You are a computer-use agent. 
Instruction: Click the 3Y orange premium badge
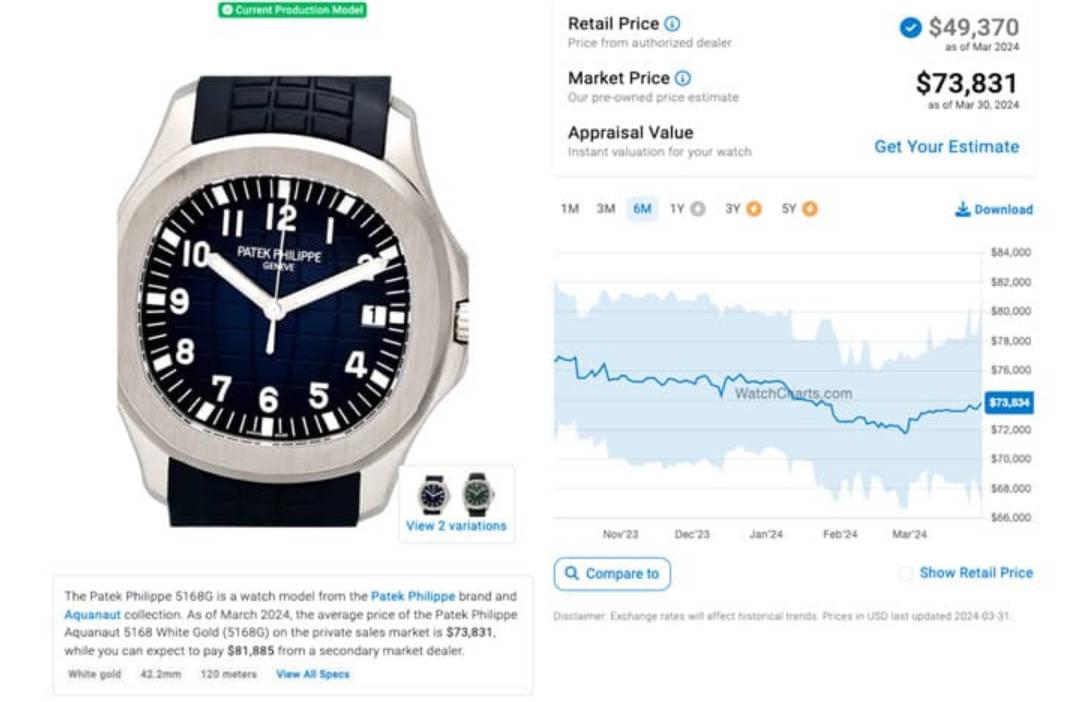pos(754,209)
